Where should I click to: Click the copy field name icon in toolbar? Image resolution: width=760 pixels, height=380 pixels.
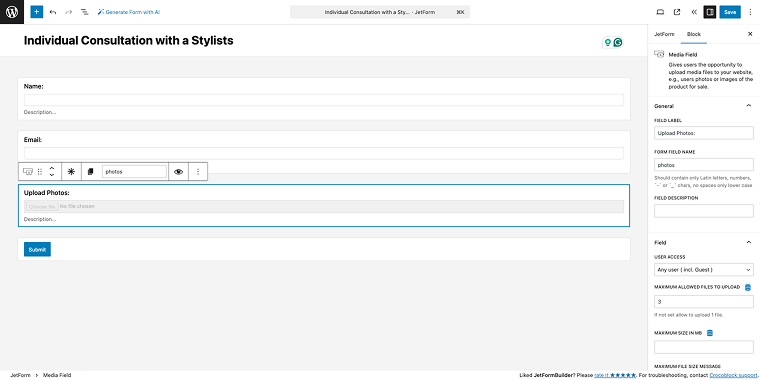[x=90, y=172]
